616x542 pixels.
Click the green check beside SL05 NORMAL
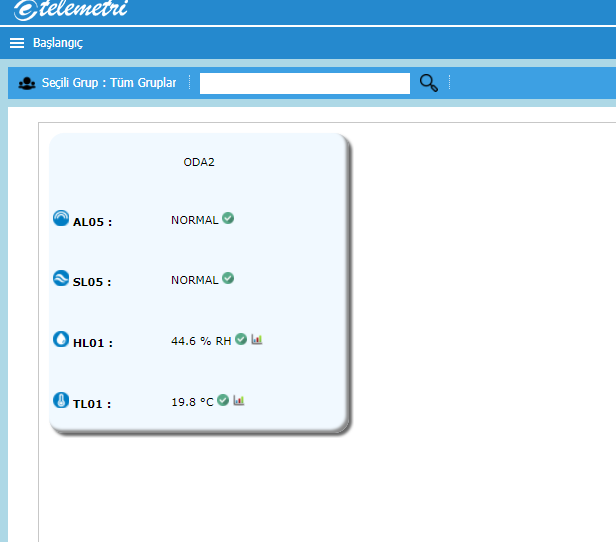[x=228, y=278]
